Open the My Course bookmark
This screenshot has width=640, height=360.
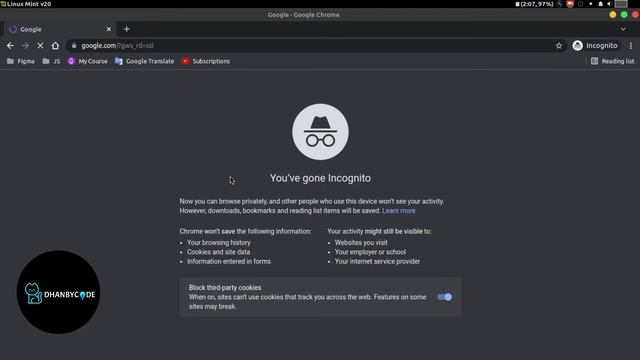pos(87,61)
